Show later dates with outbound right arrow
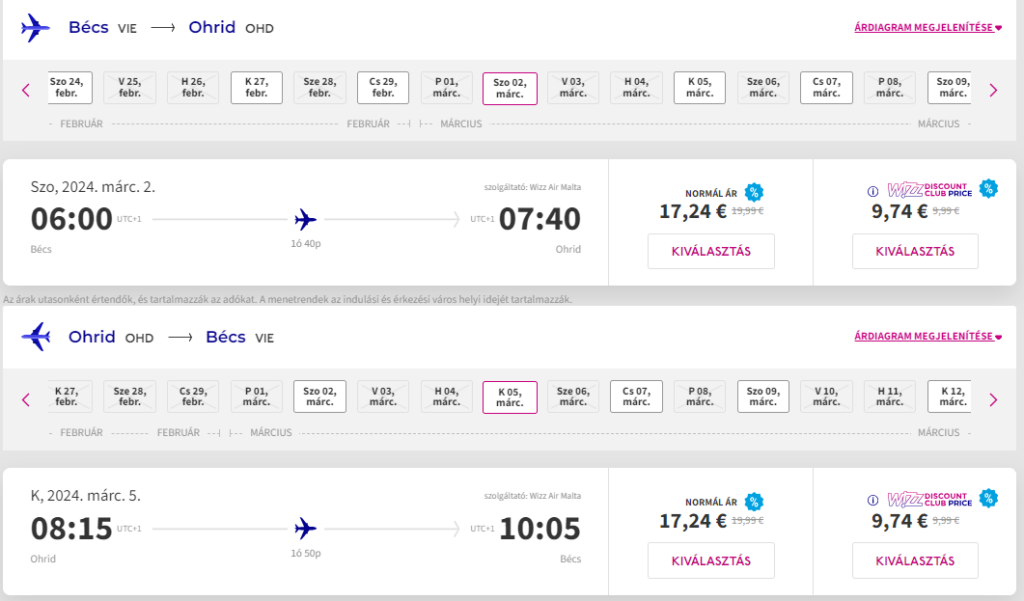 [993, 90]
